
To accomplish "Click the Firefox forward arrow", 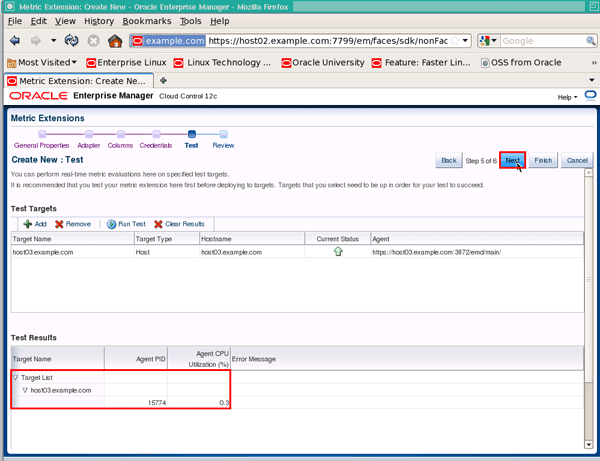I will tap(35, 41).
